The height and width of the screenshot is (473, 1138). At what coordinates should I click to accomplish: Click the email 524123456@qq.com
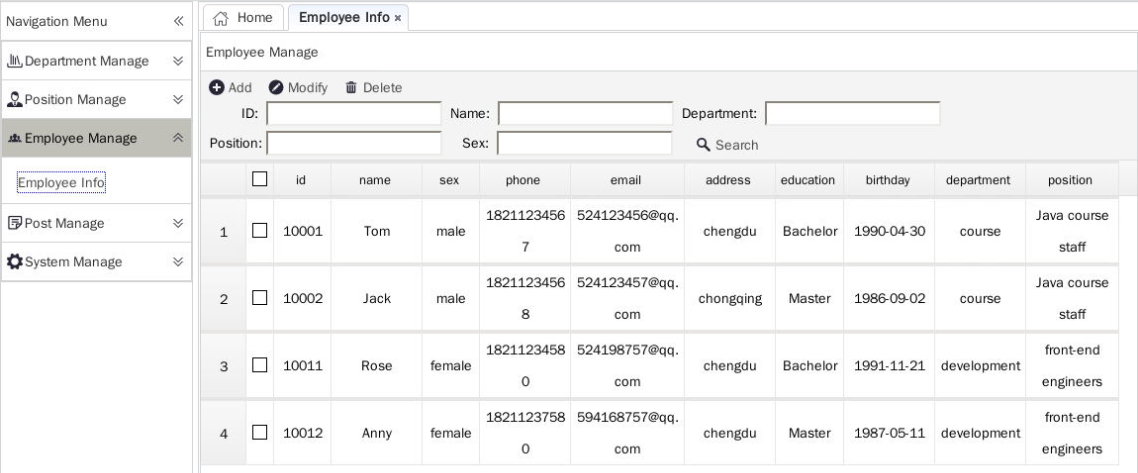(627, 231)
